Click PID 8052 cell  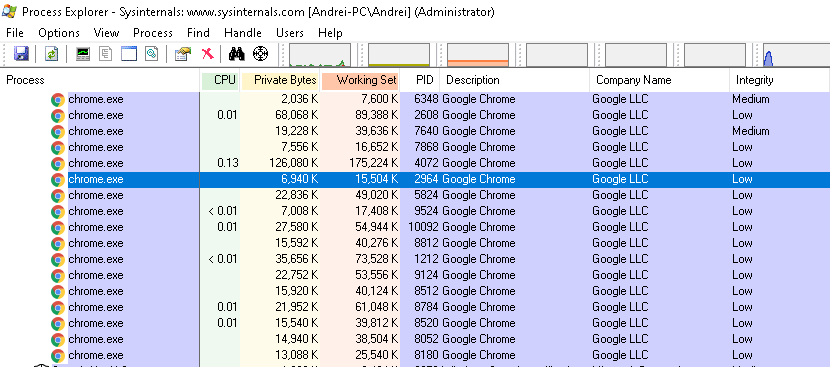[x=426, y=338]
